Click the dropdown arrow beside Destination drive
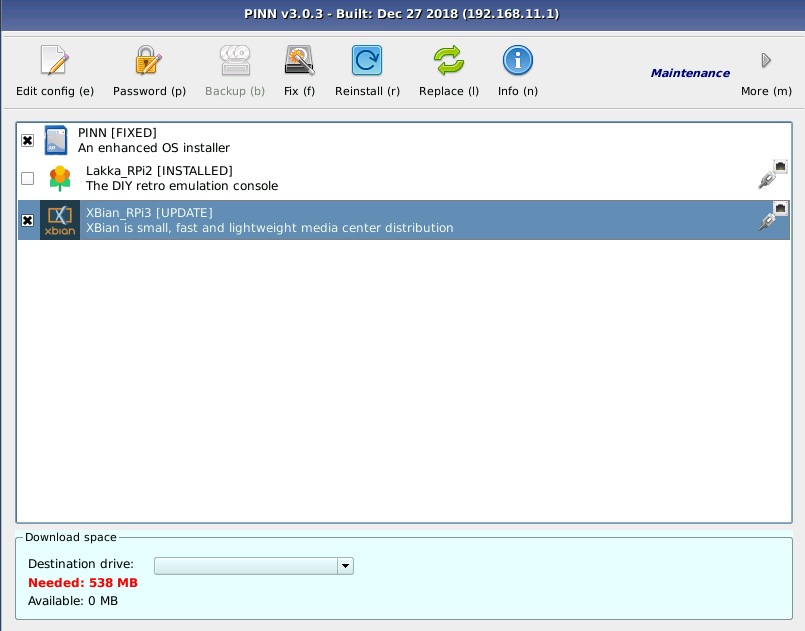The image size is (805, 631). (x=345, y=566)
